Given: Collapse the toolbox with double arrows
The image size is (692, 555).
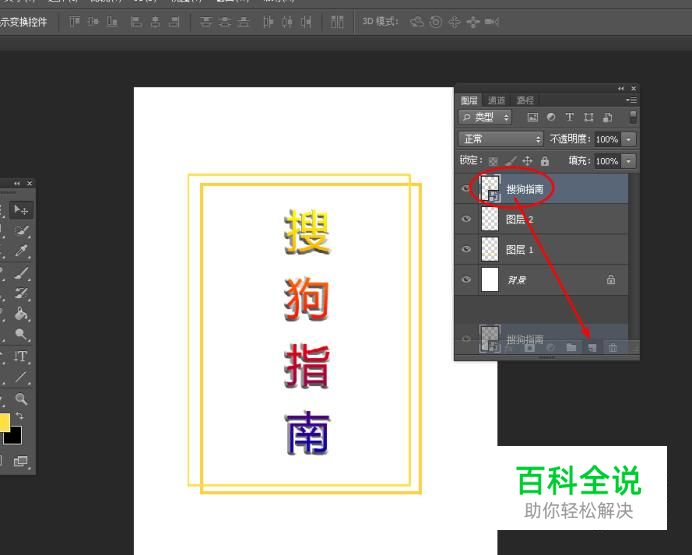Looking at the screenshot, I should [x=17, y=184].
